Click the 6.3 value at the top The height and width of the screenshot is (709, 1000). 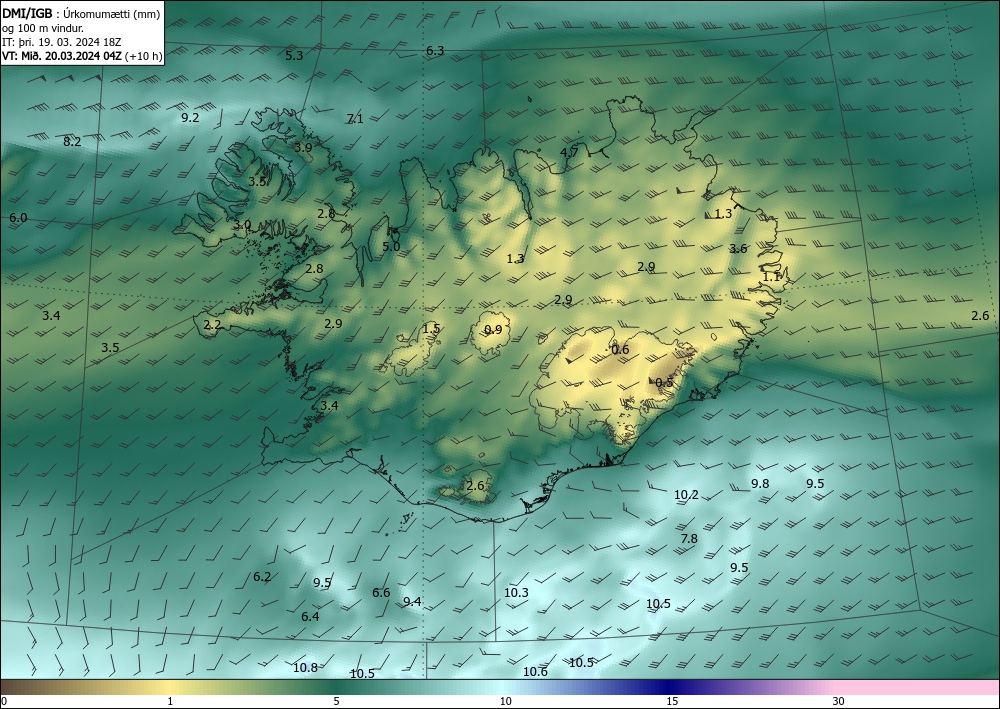click(x=435, y=50)
